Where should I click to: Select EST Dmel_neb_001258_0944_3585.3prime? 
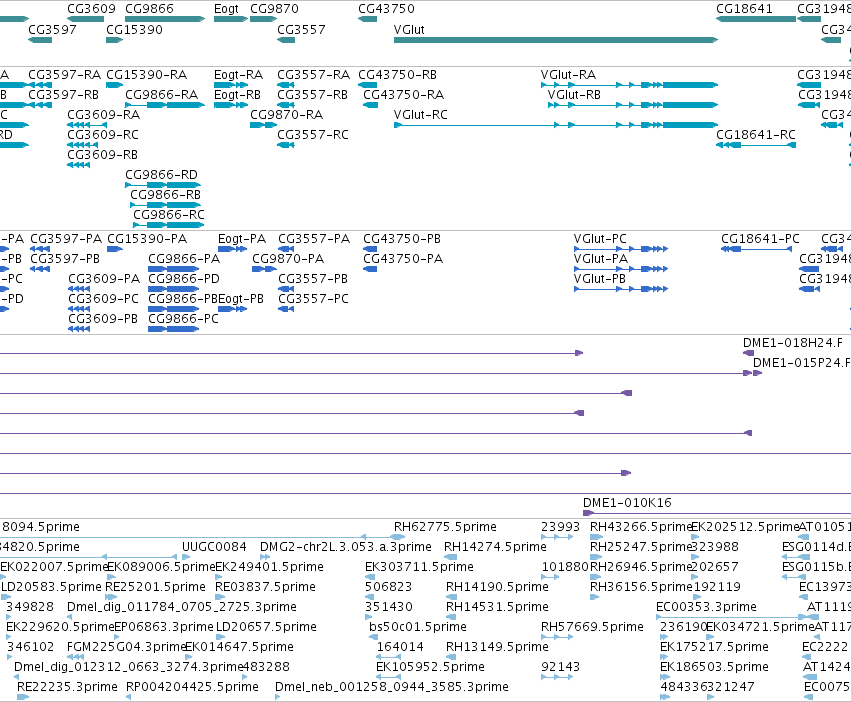coord(278,697)
